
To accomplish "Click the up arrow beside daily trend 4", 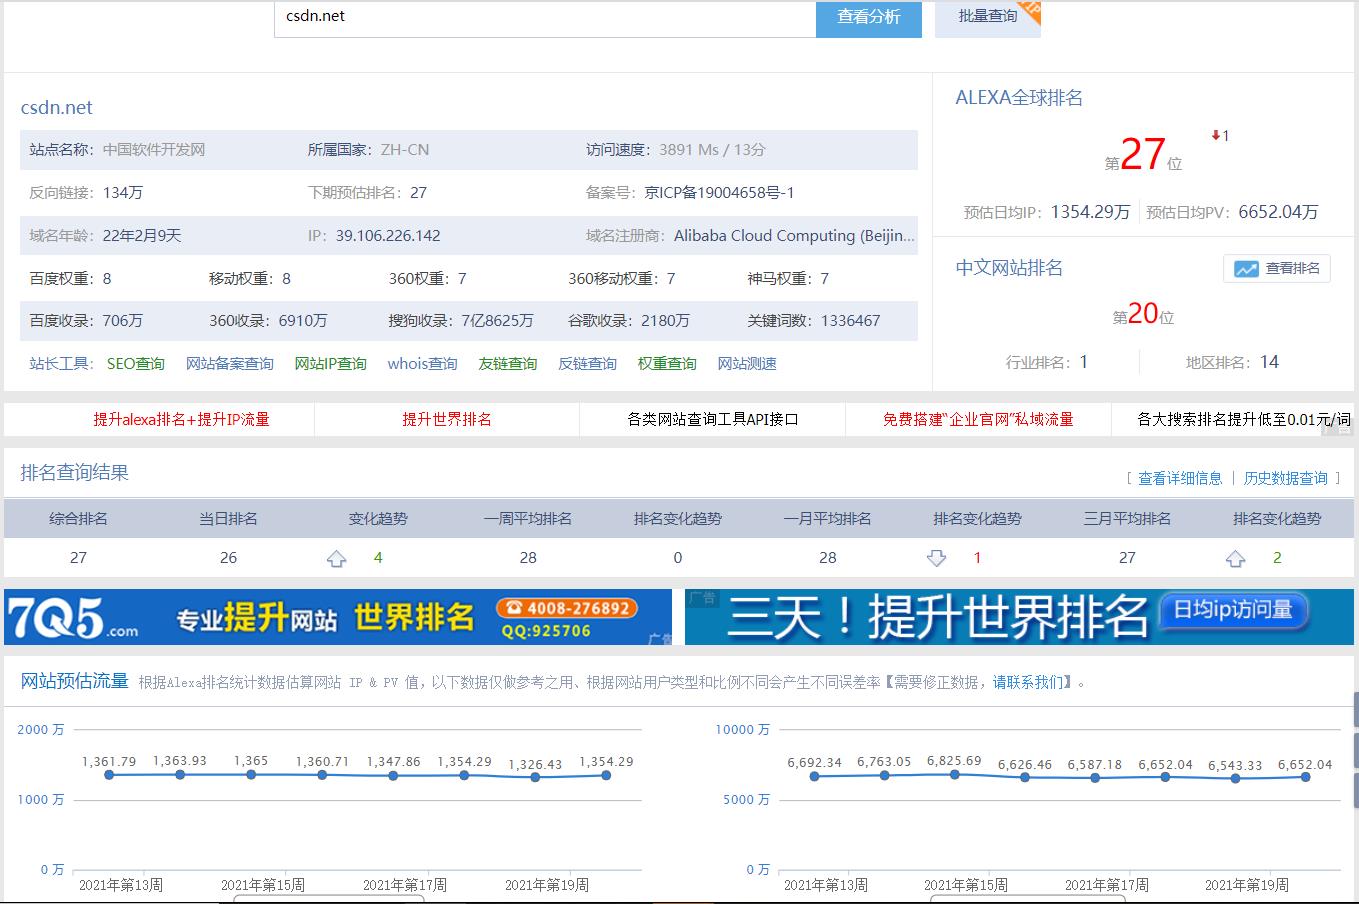I will 337,559.
